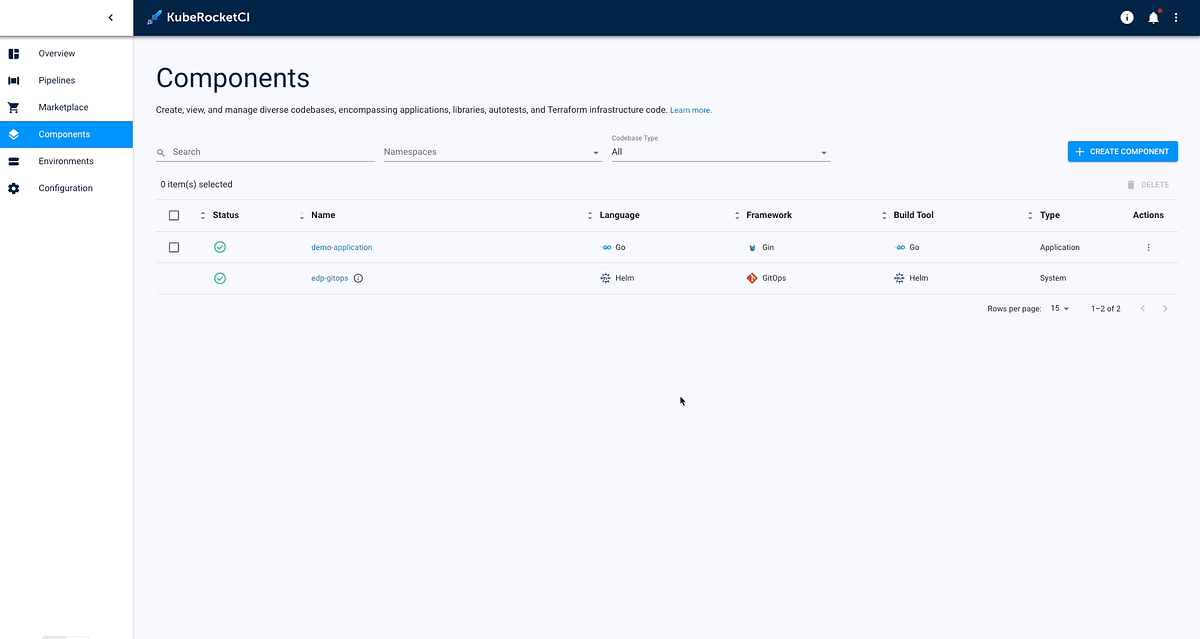Open the notifications bell icon

click(1152, 17)
